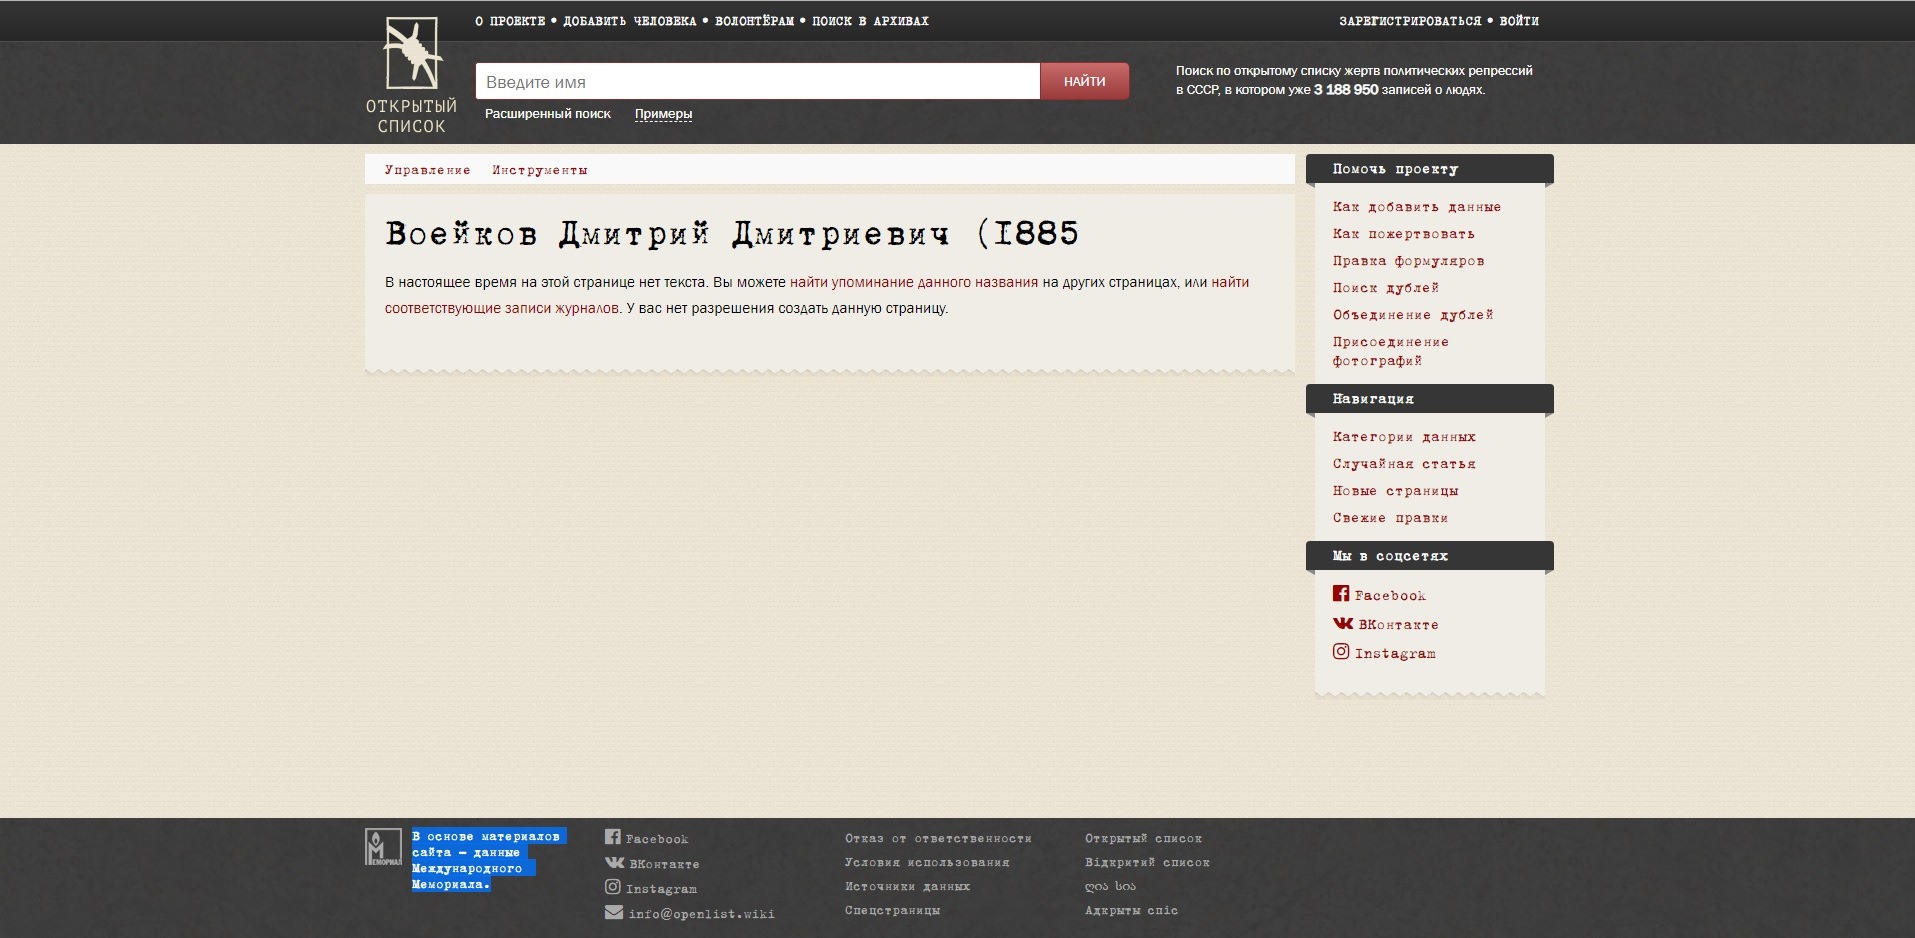This screenshot has height=938, width=1915.
Task: Open Расширенный поиск advanced search
Action: click(547, 114)
